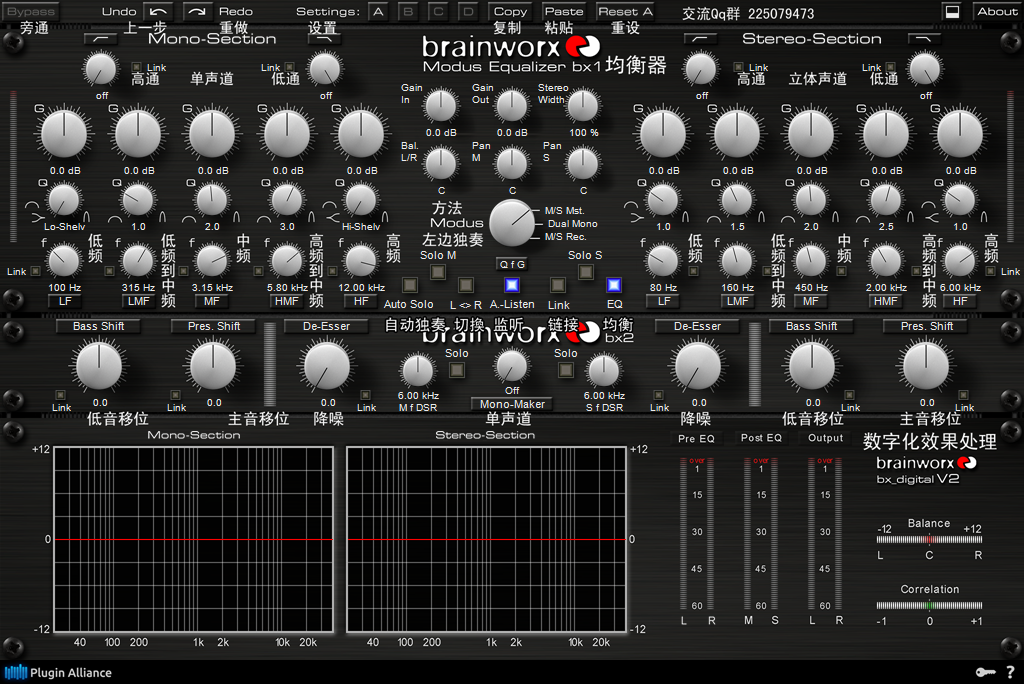Image resolution: width=1024 pixels, height=684 pixels.
Task: Click the Mono-Maker knob set to Off
Action: pos(511,366)
